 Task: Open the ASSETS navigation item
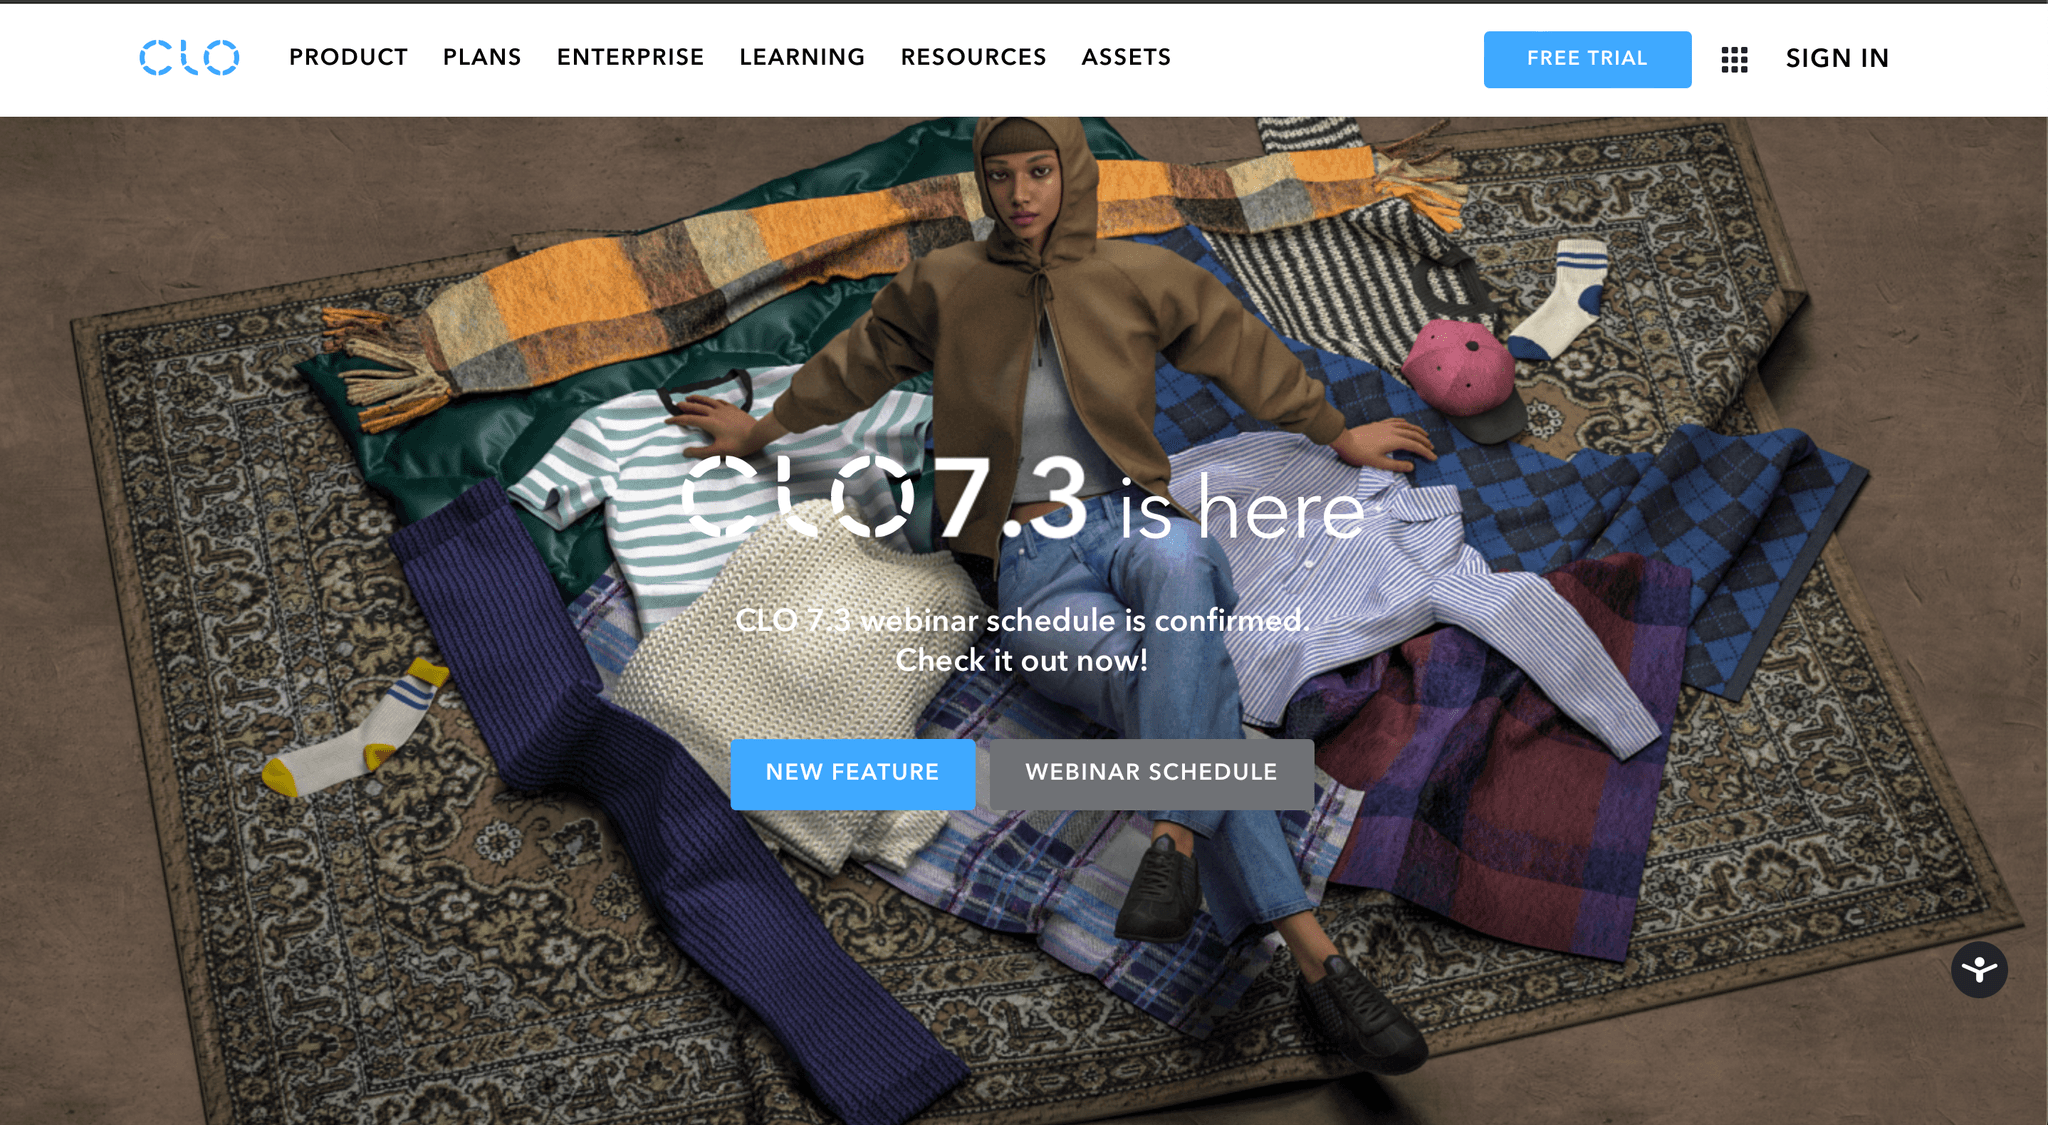pyautogui.click(x=1126, y=58)
